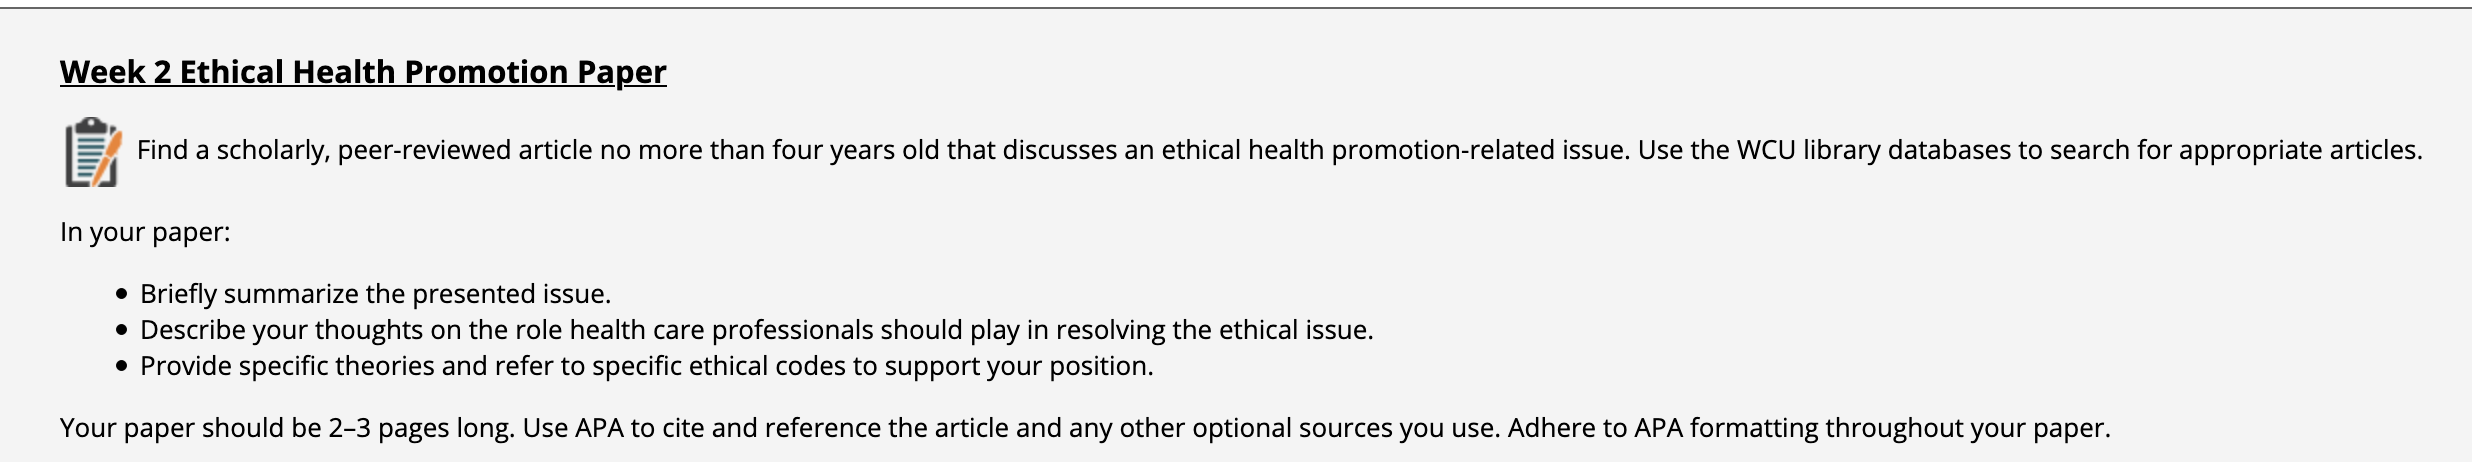The image size is (2472, 462).
Task: Click the horizontal divider line above the heading
Action: 1236,8
